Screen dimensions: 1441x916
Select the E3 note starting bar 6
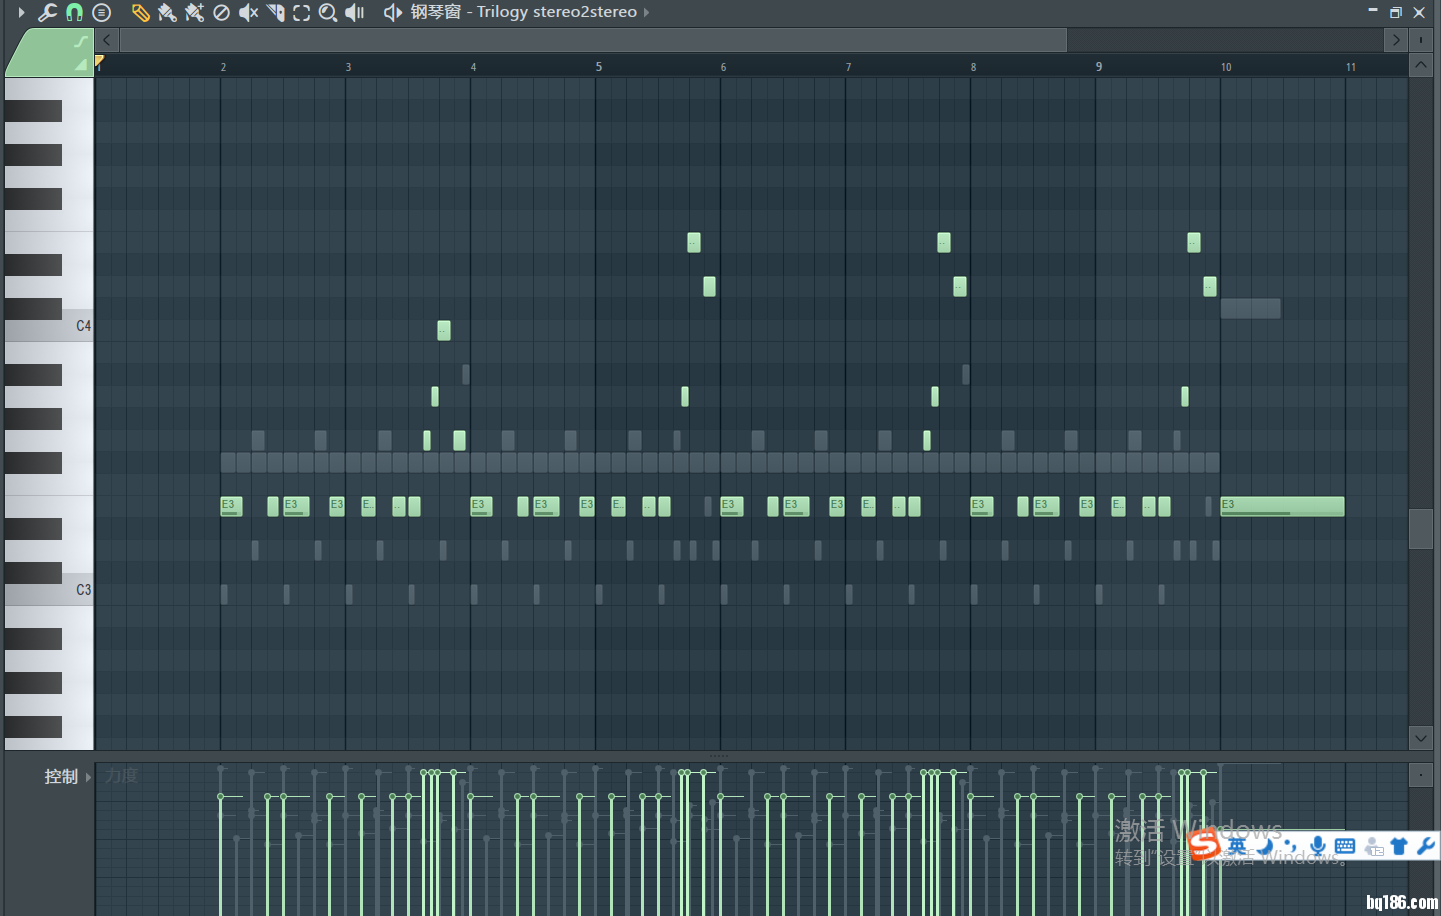pyautogui.click(x=731, y=506)
